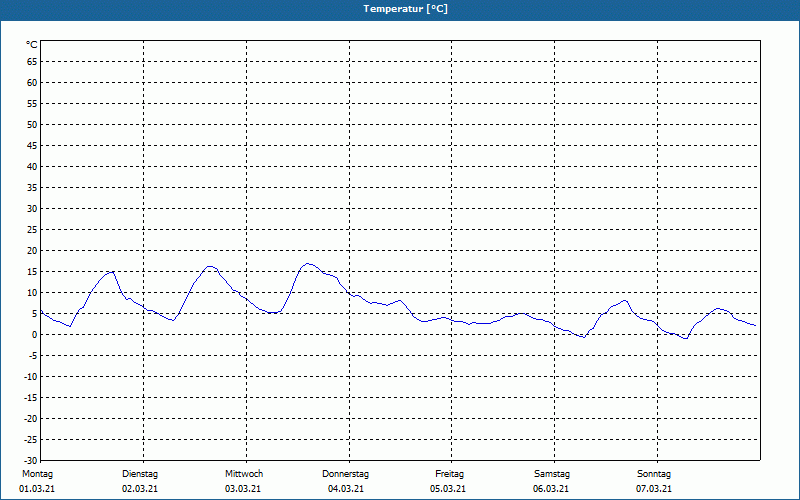Click the Donnerstag day label

tap(345, 474)
